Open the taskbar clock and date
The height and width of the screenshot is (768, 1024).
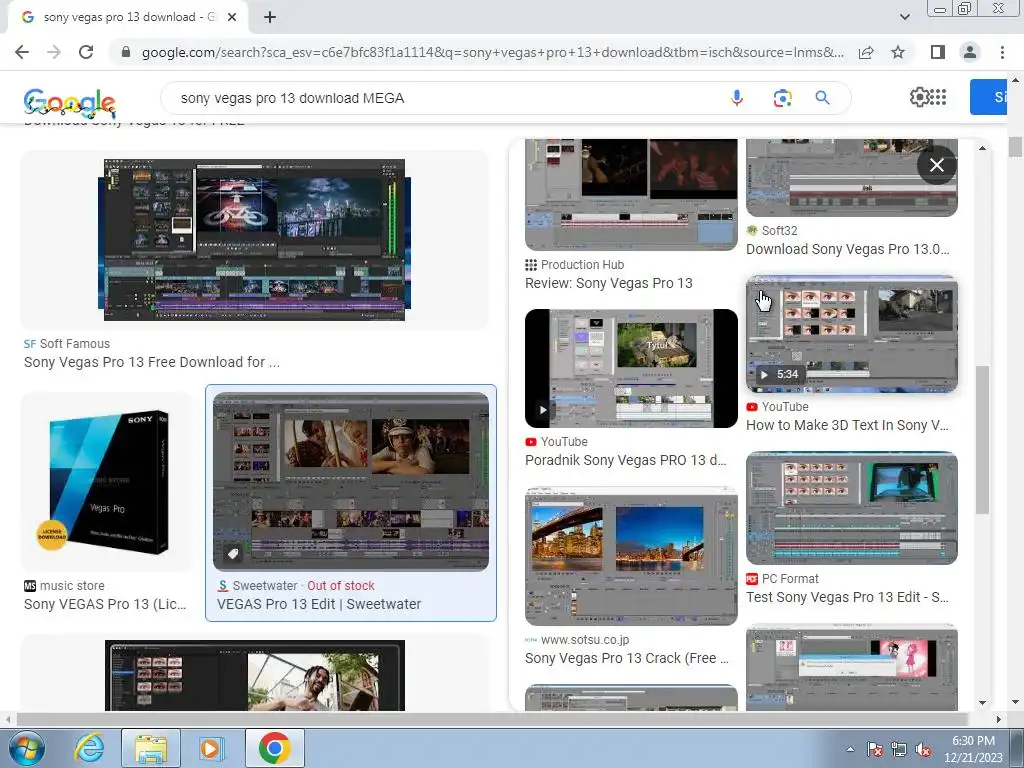click(x=973, y=749)
